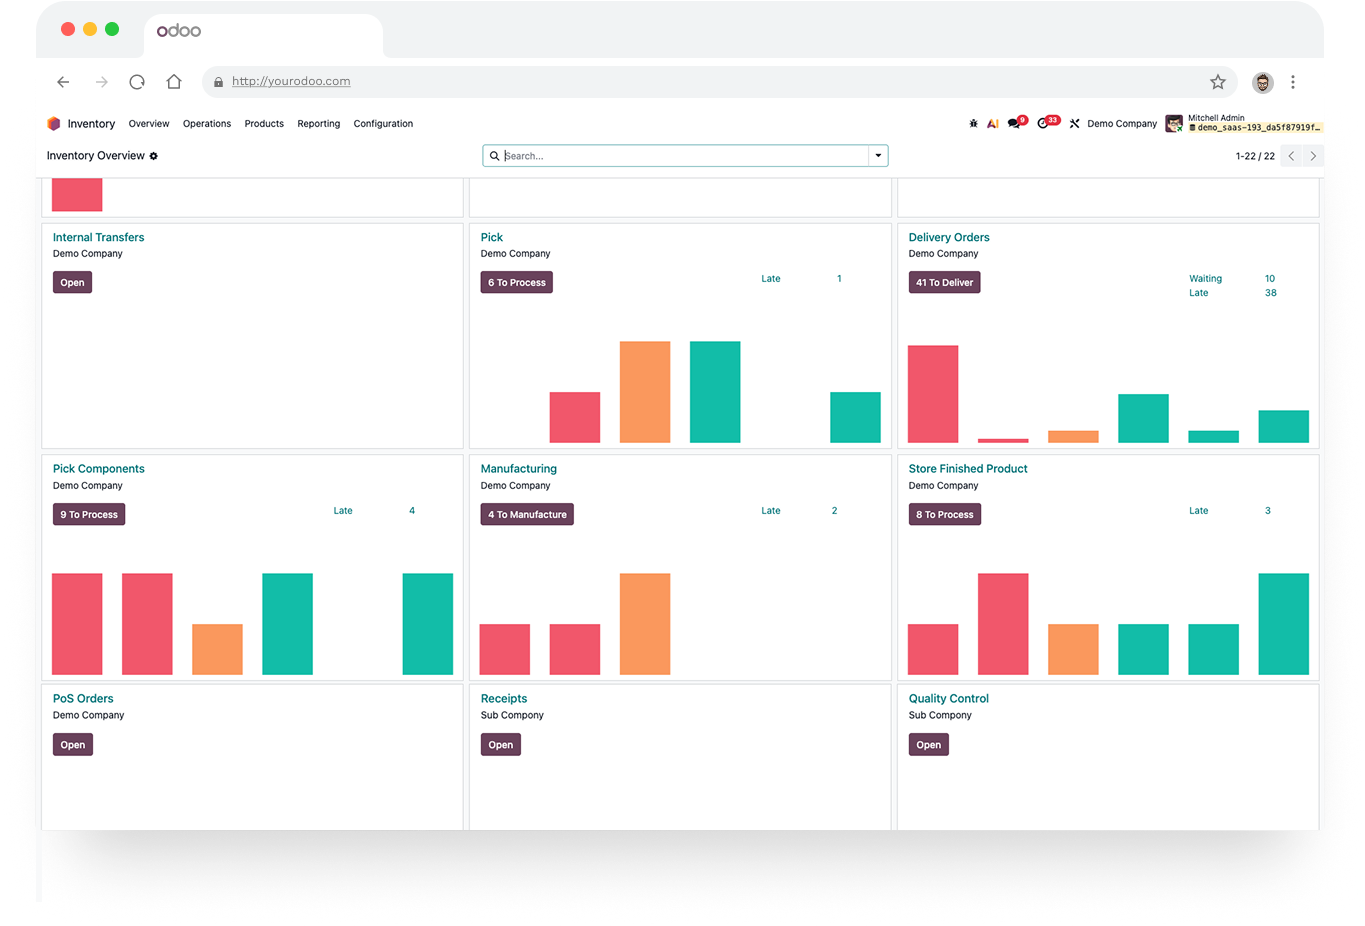Open the Configuration menu
Image resolution: width=1365 pixels, height=926 pixels.
click(x=383, y=124)
